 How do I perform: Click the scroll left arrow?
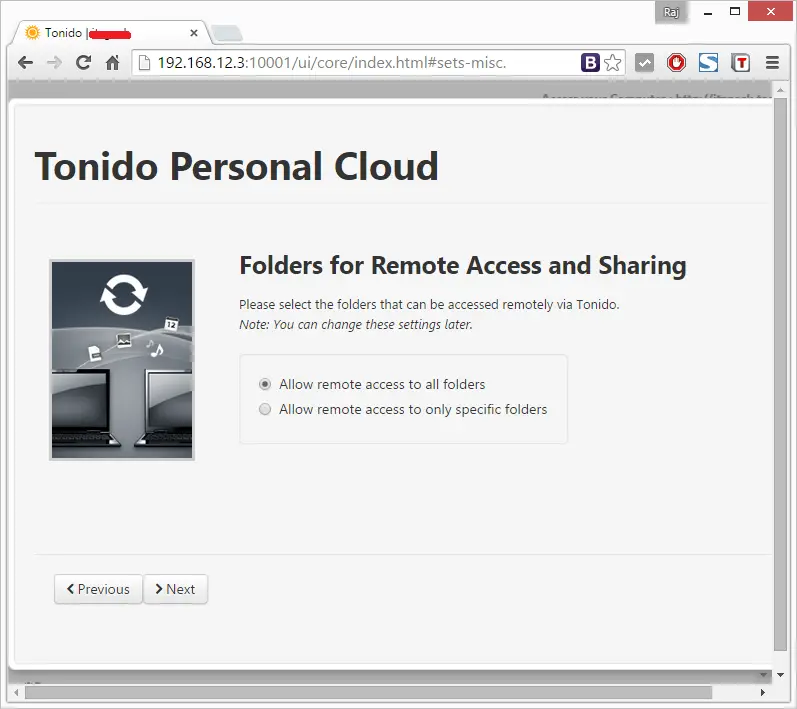16,692
